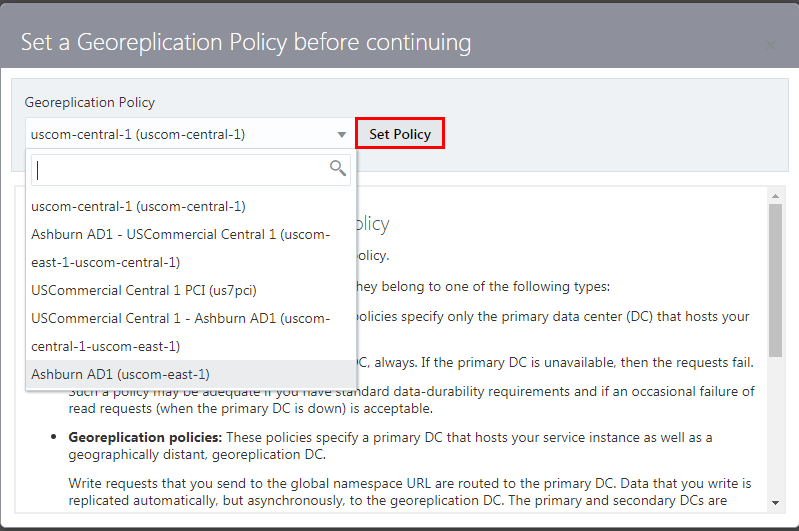Choose Ashburn AD1 - USCommercial Central 1 option

coord(180,248)
